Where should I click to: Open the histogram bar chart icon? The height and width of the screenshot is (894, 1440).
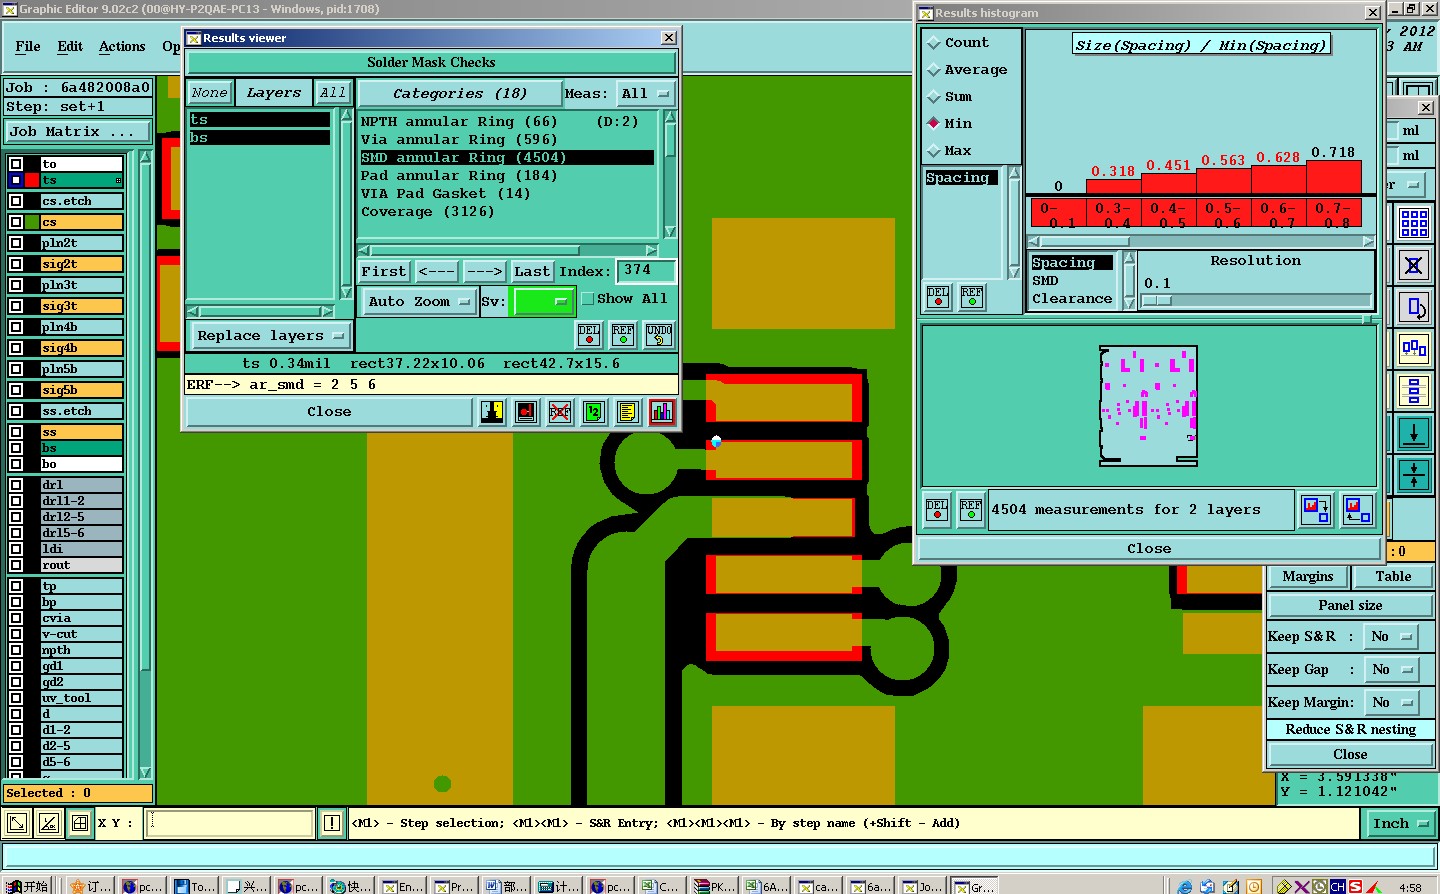click(662, 411)
